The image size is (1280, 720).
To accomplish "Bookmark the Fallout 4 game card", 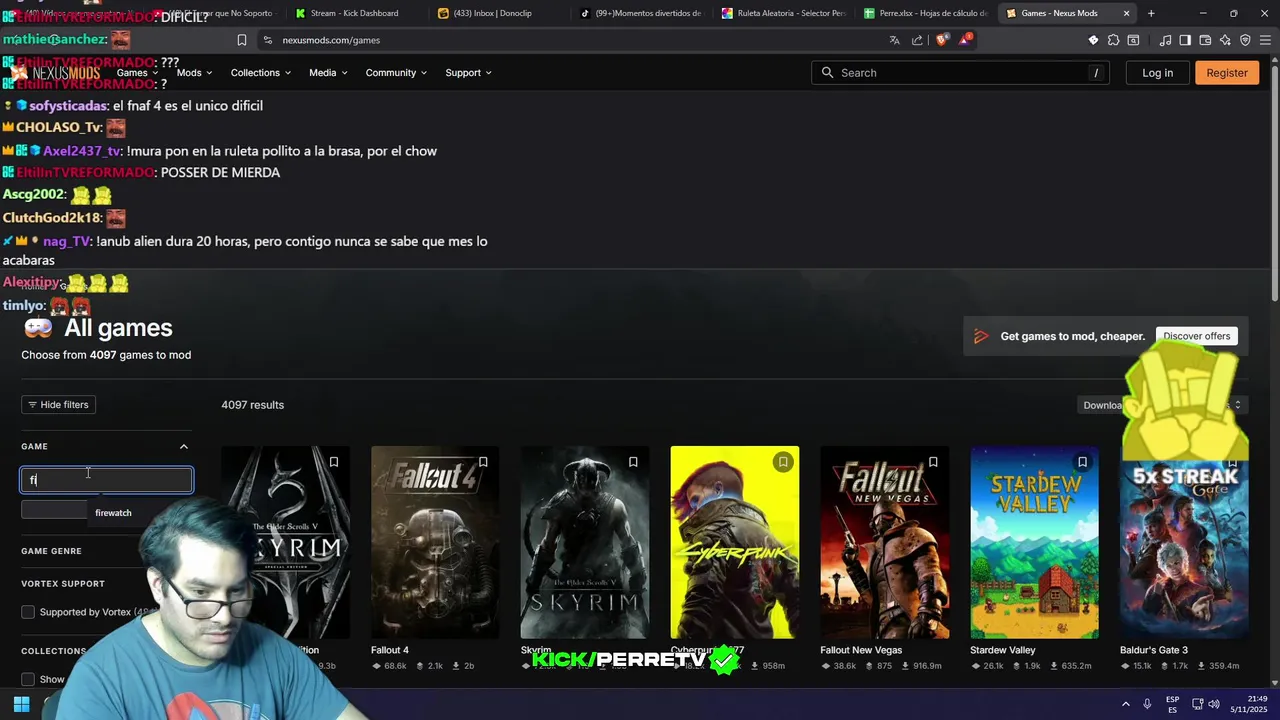I will (483, 462).
